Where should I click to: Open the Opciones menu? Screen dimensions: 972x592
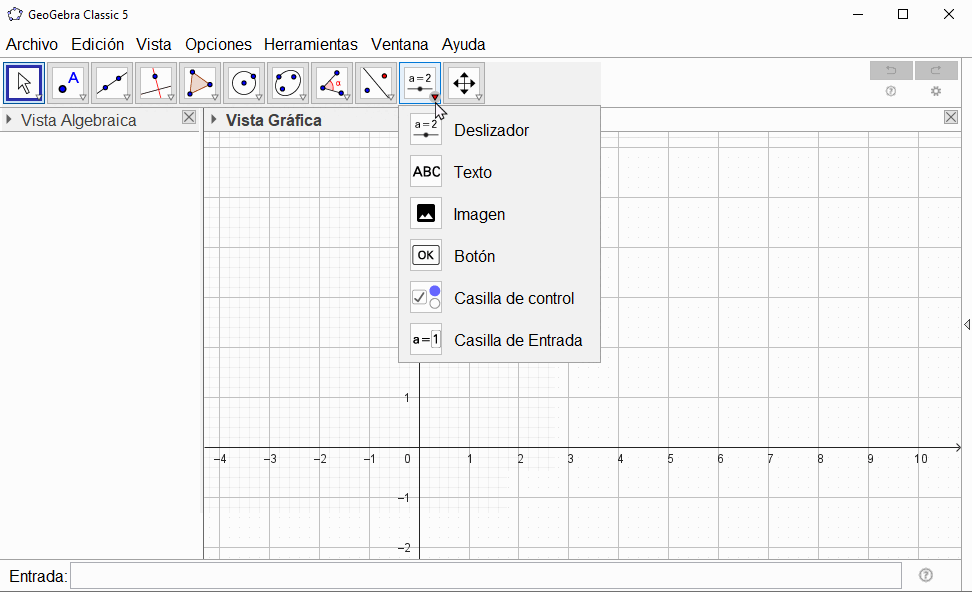tap(218, 44)
